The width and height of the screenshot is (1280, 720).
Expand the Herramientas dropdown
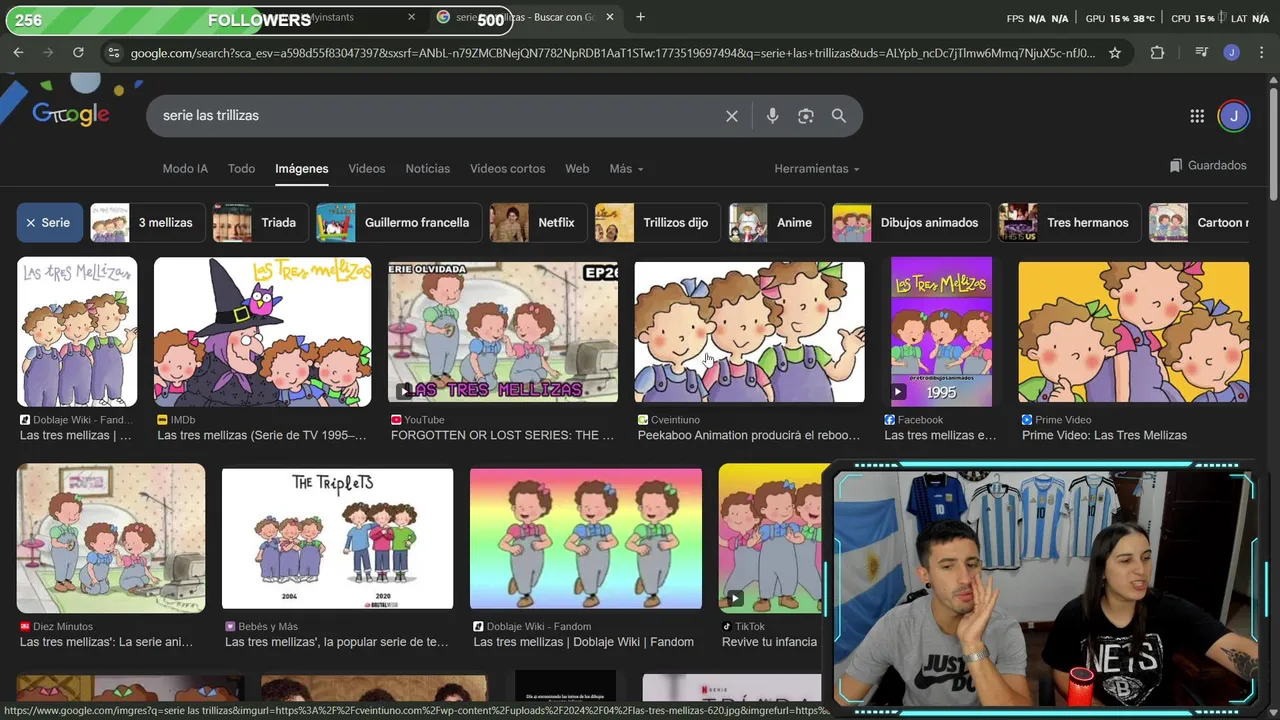click(x=817, y=169)
